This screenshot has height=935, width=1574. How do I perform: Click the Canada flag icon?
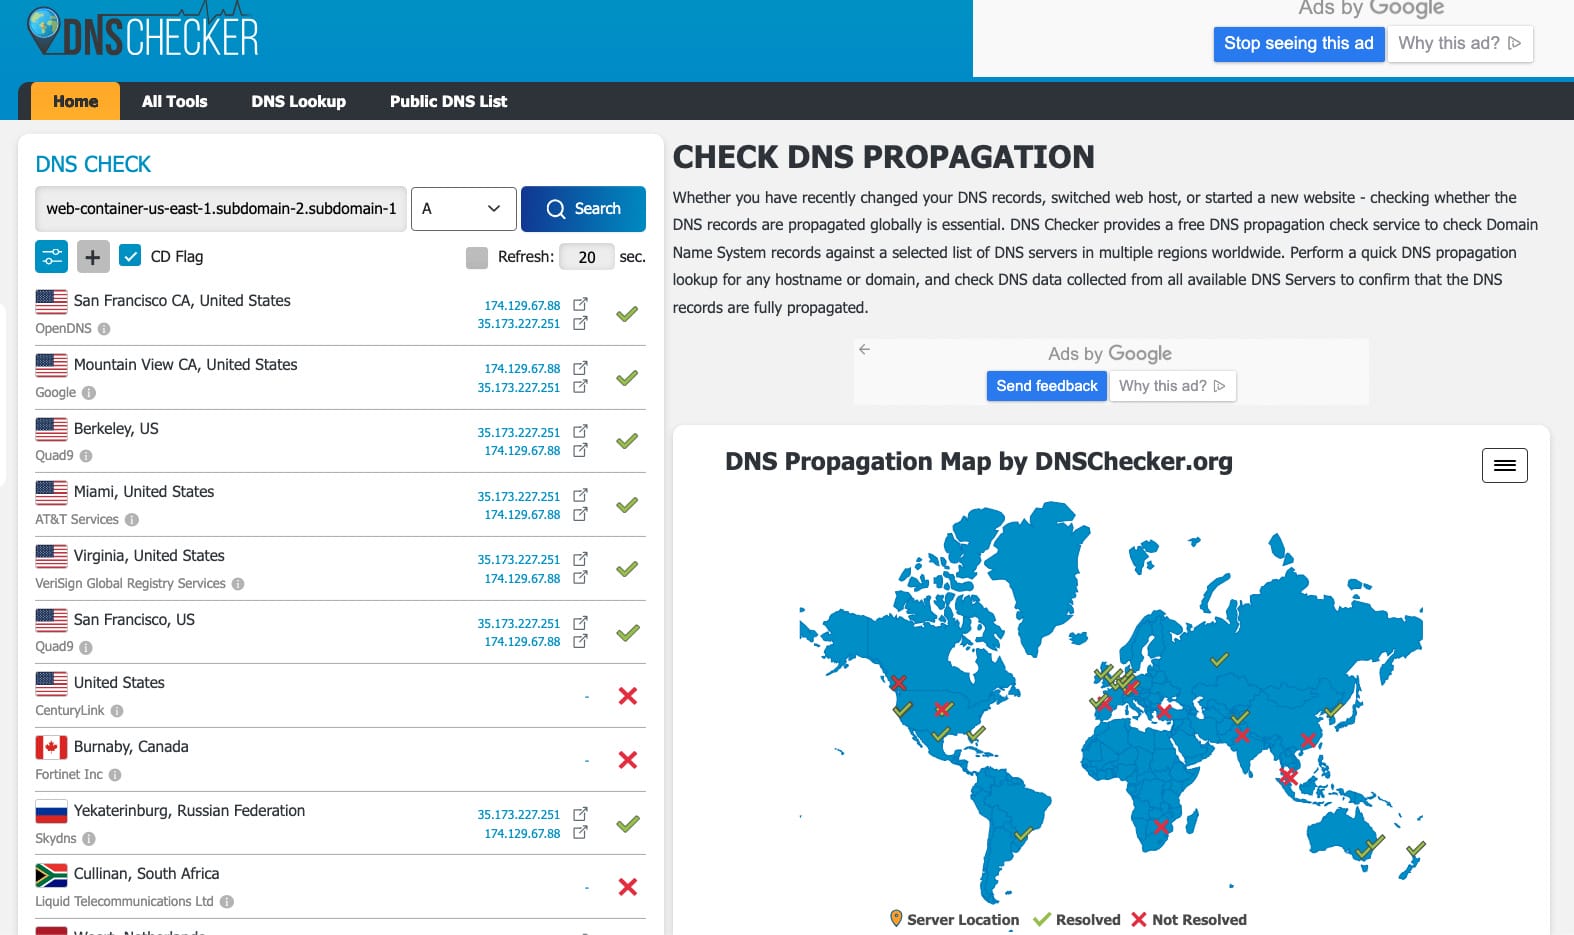point(52,747)
